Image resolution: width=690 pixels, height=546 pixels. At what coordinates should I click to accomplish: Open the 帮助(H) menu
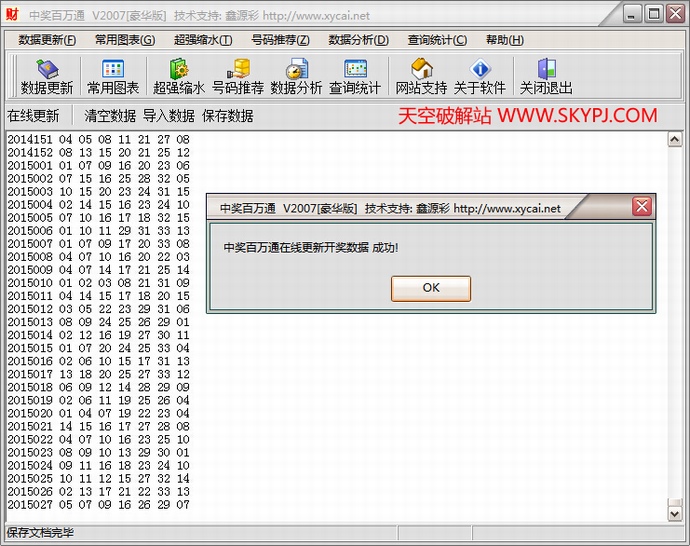coord(504,40)
